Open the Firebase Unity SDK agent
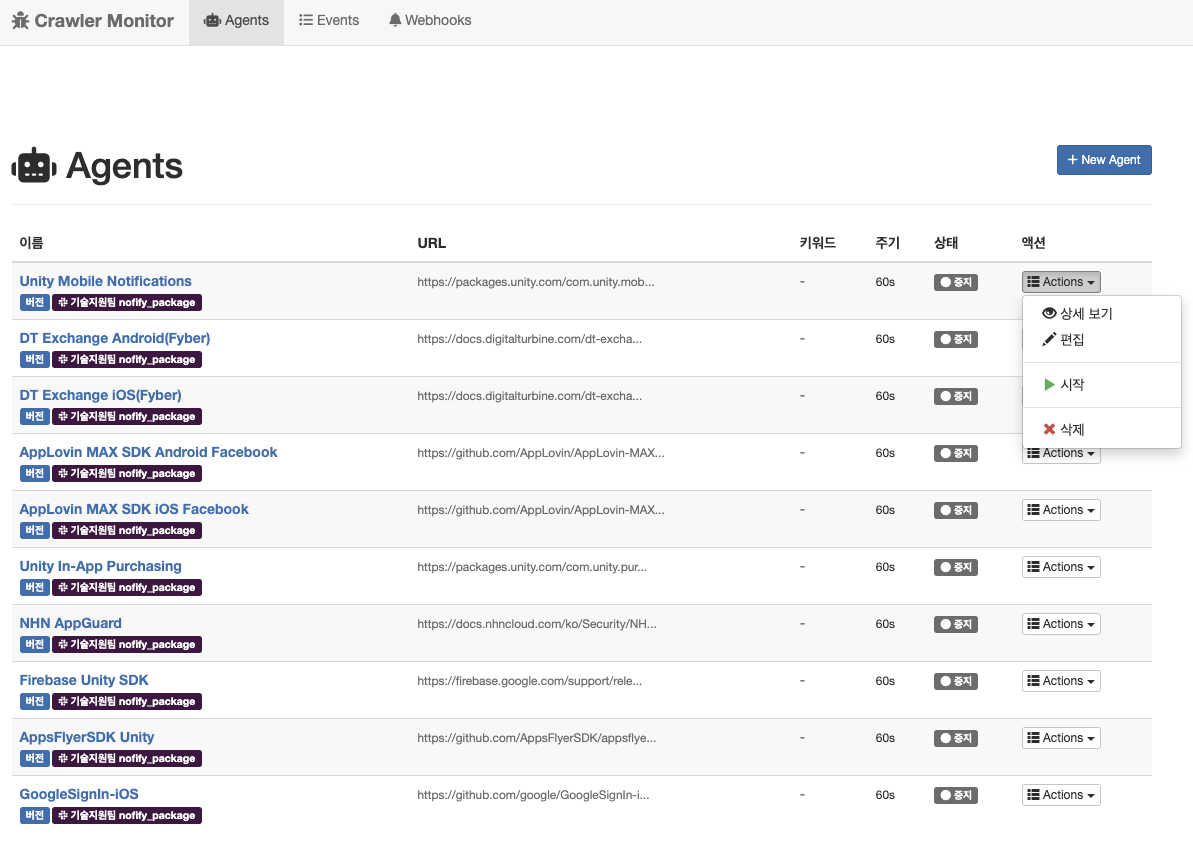 point(84,681)
